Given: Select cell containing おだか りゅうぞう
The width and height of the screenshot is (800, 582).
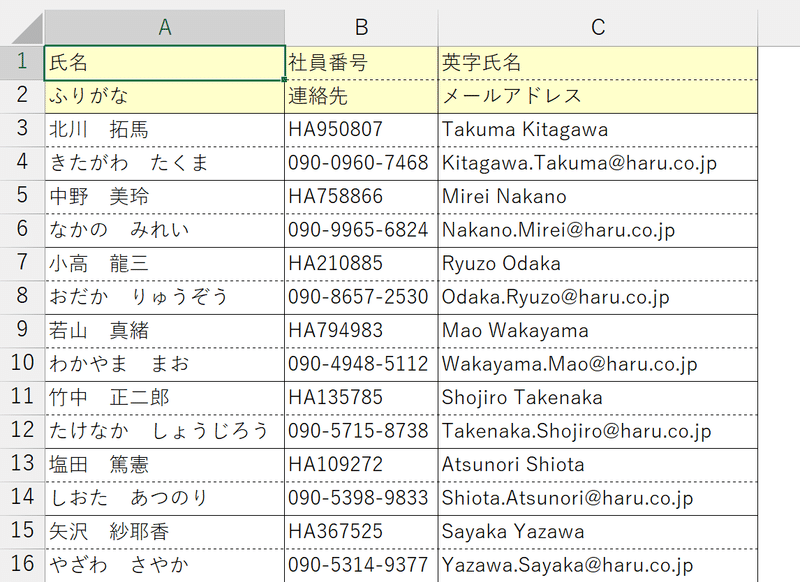Looking at the screenshot, I should tap(164, 297).
